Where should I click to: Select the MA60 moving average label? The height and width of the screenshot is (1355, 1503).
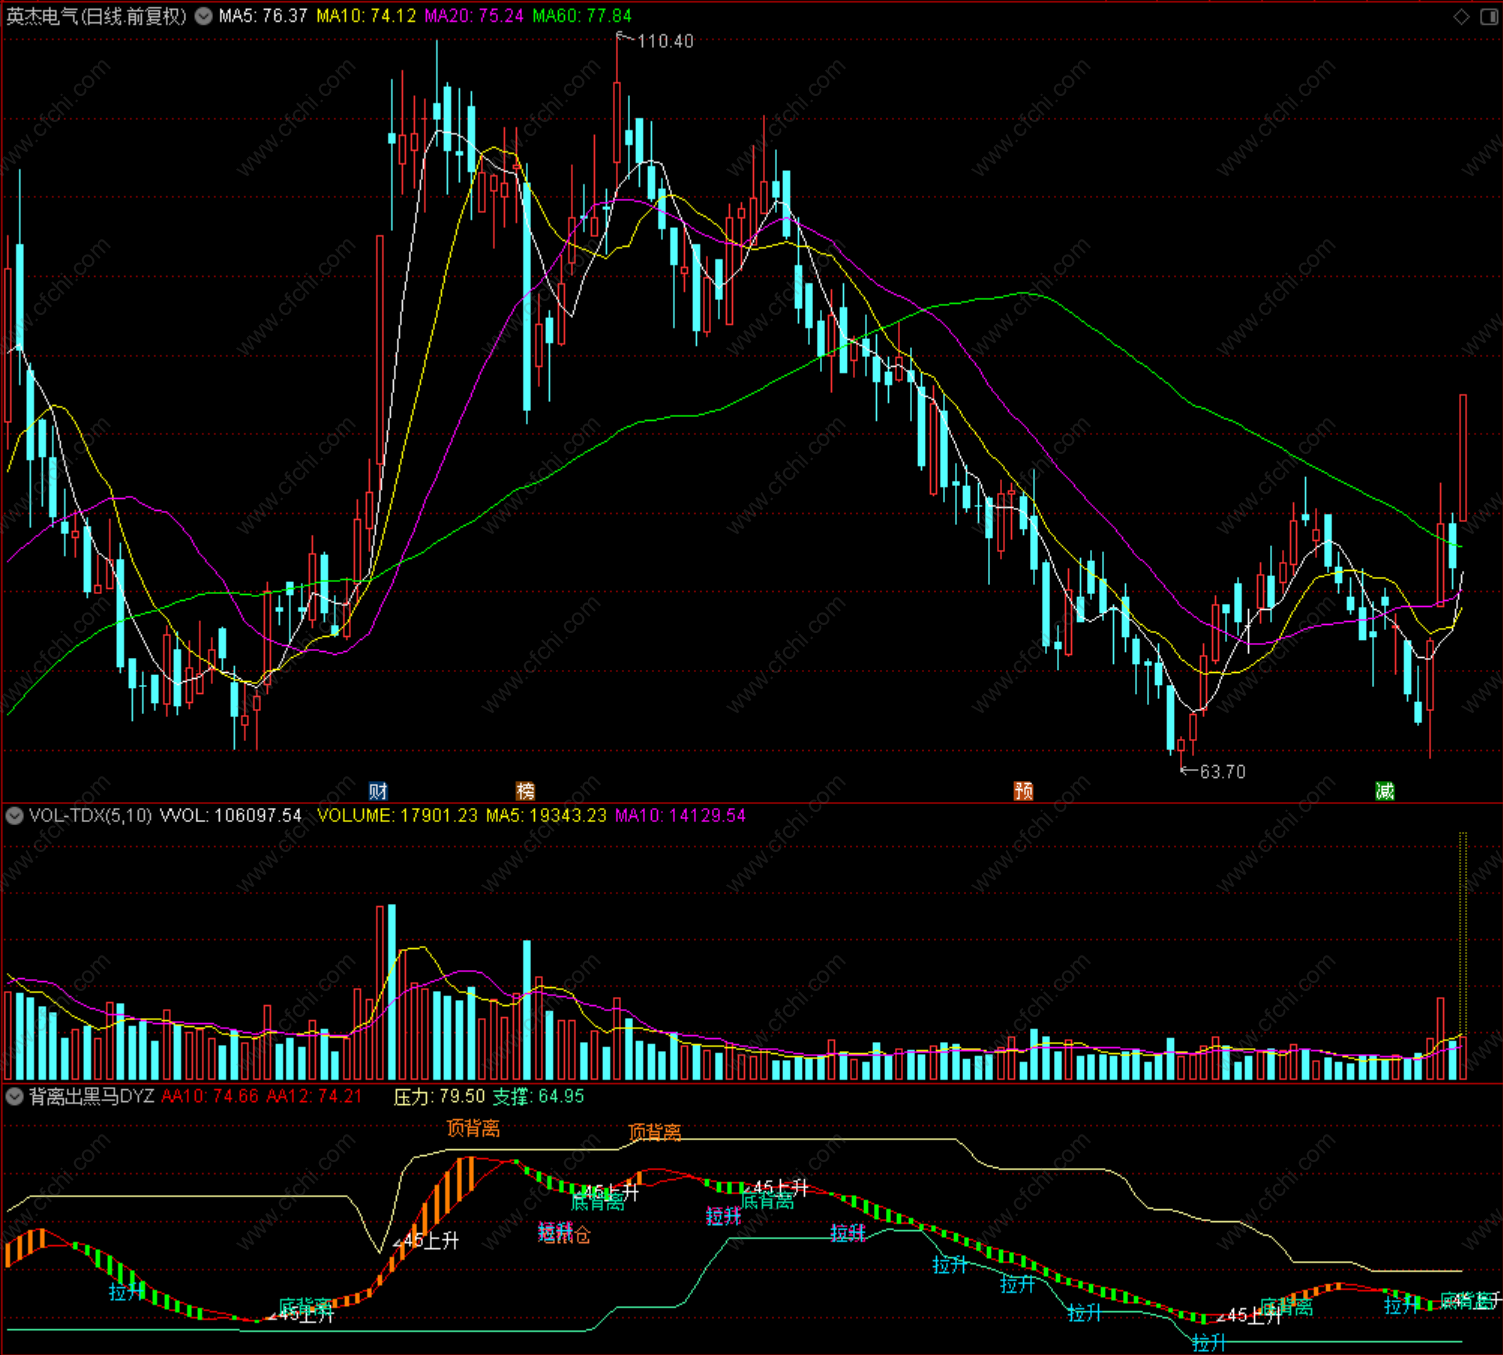point(582,16)
